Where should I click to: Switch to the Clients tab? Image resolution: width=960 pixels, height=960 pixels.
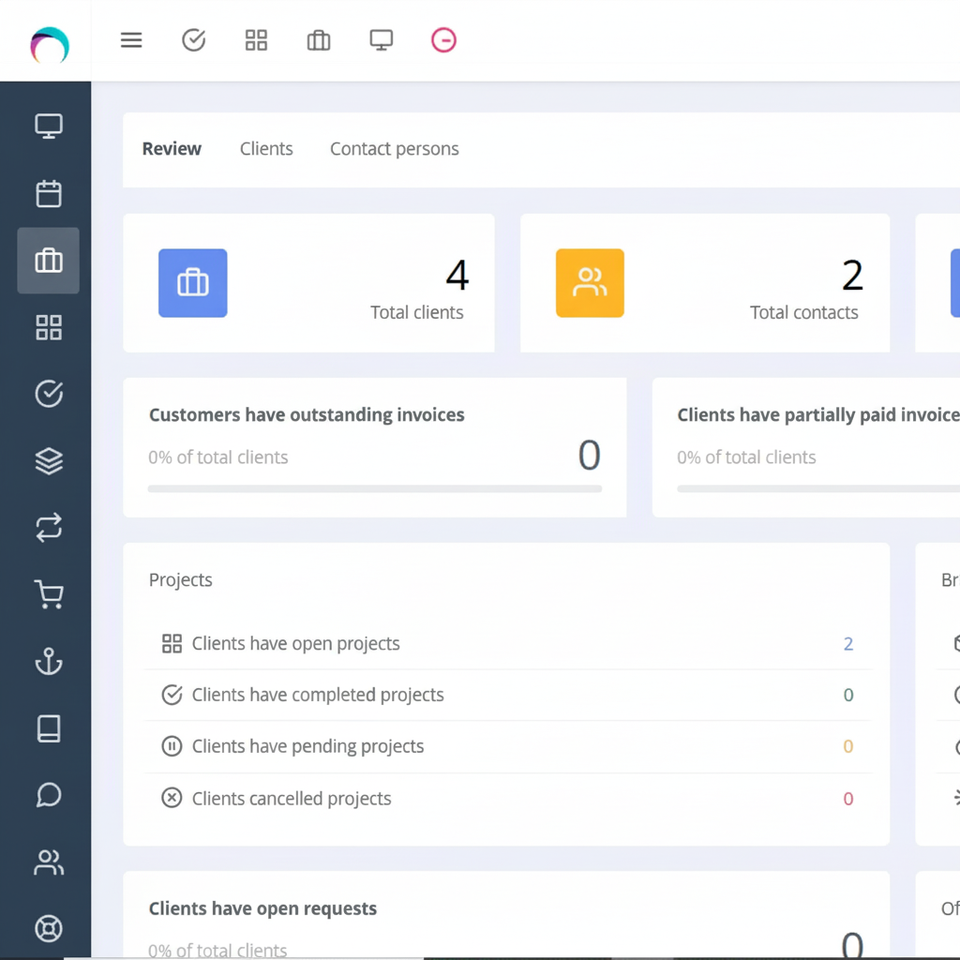pos(266,149)
